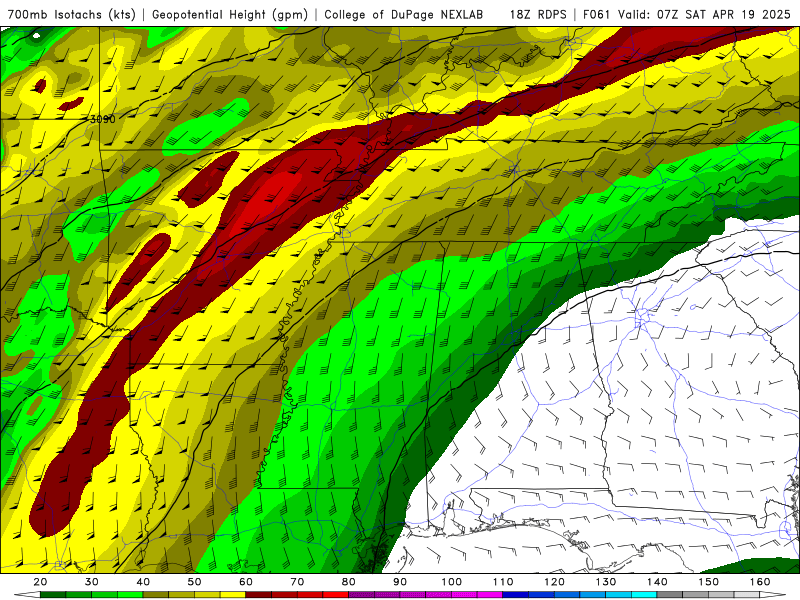The image size is (800, 600).
Task: Click the 'College of DuPage NEXLAB' header text
Action: (403, 14)
